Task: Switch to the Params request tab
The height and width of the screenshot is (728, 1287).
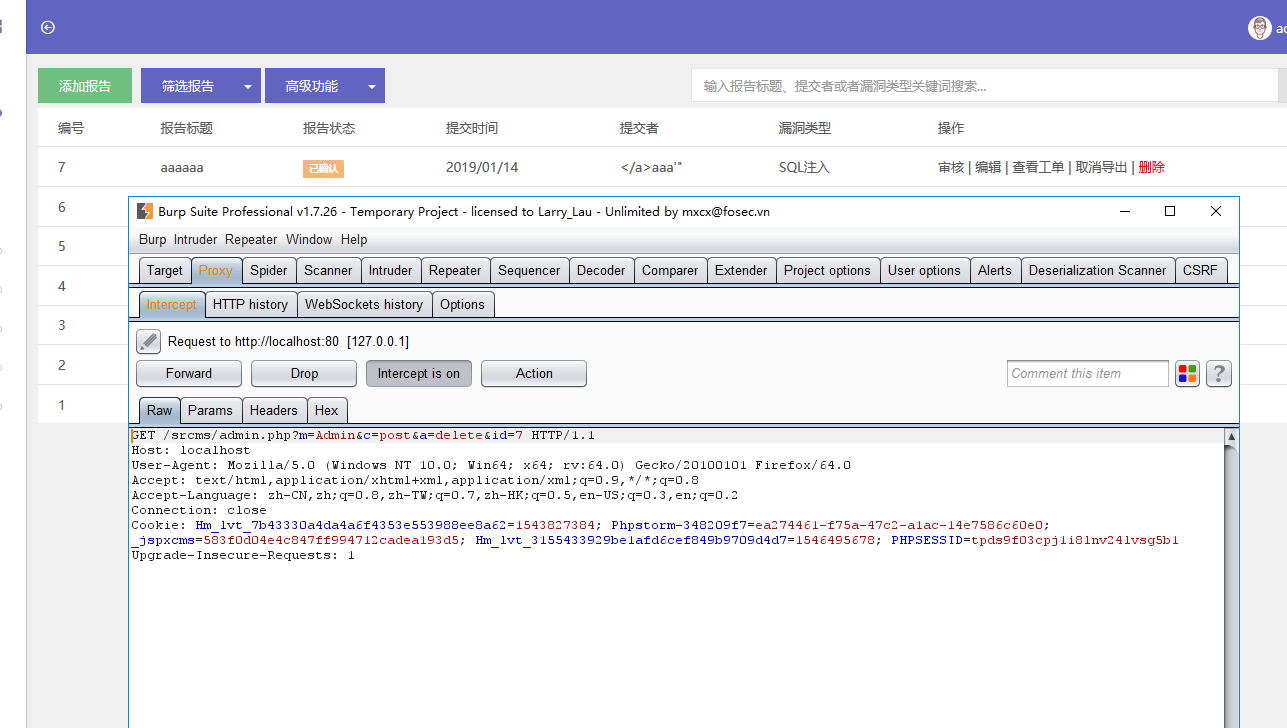Action: pos(210,410)
